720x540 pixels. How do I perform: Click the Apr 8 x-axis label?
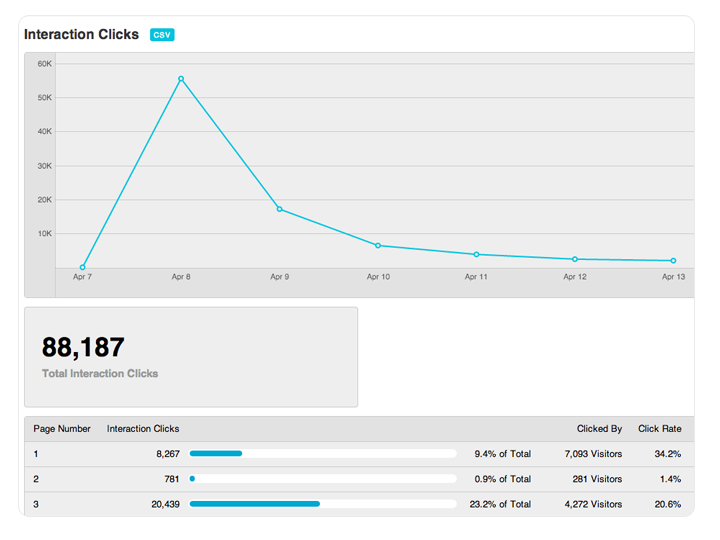(x=181, y=277)
